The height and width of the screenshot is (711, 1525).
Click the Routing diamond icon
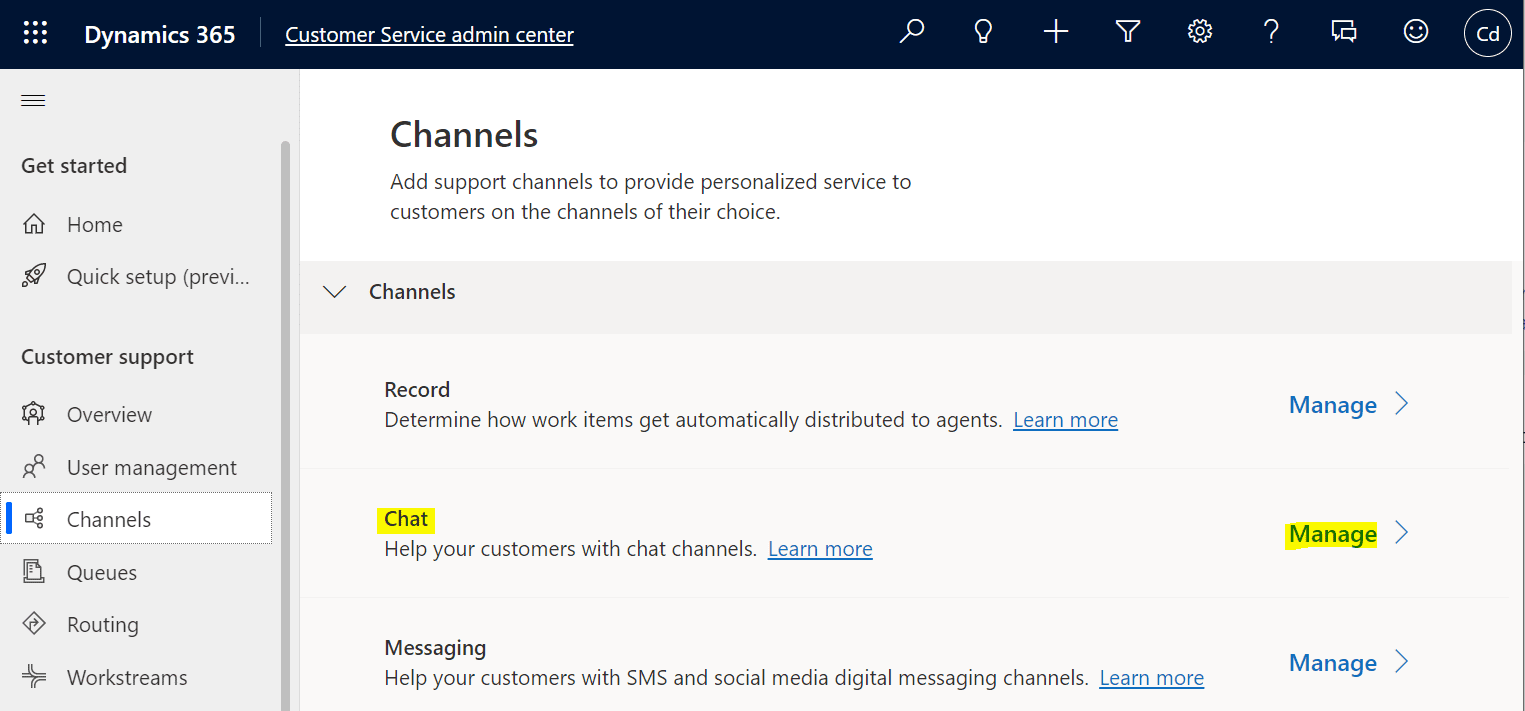[34, 624]
